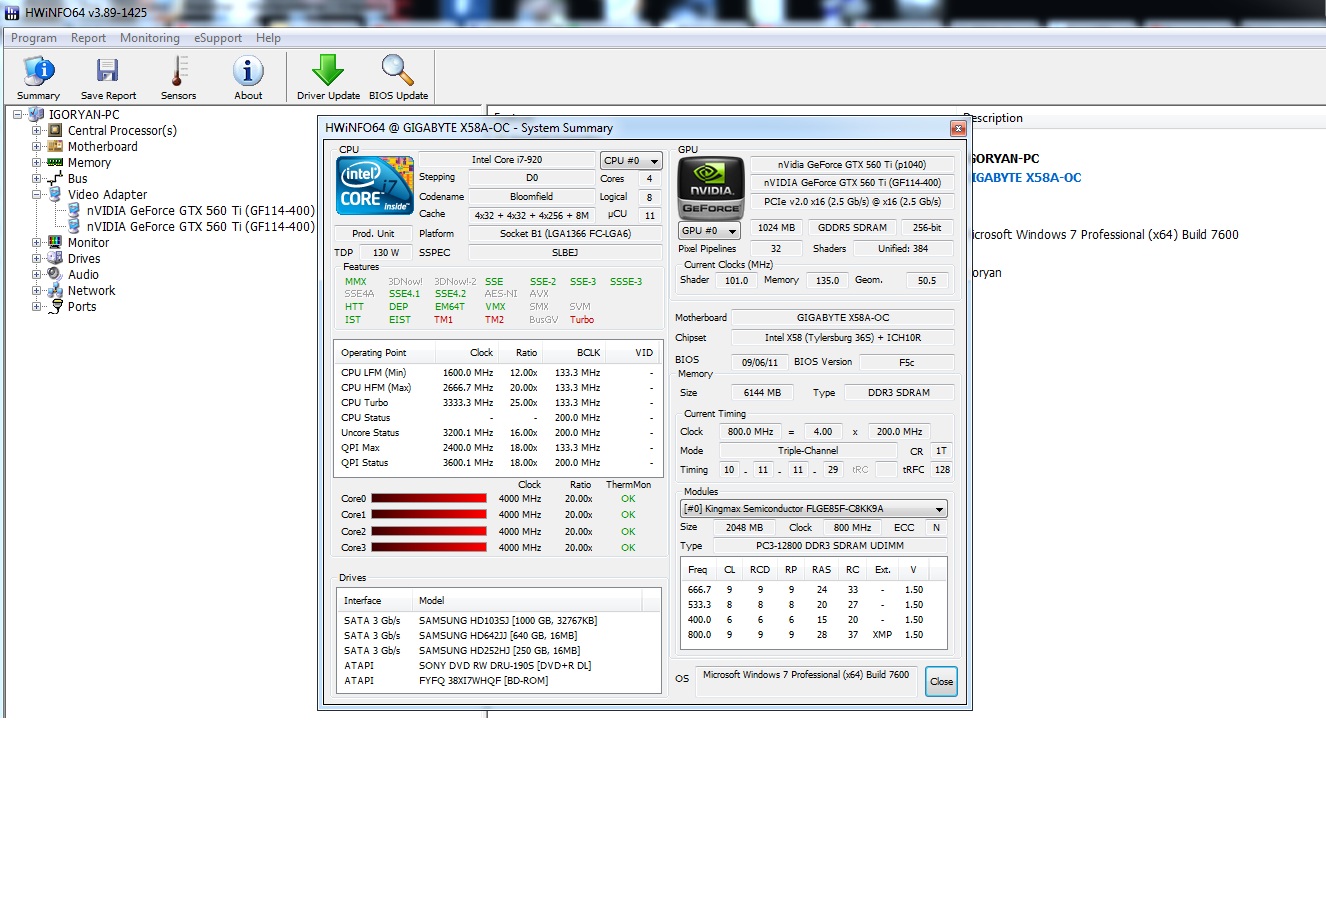Click the Bus tree icon
This screenshot has height=897, width=1326.
pos(55,178)
